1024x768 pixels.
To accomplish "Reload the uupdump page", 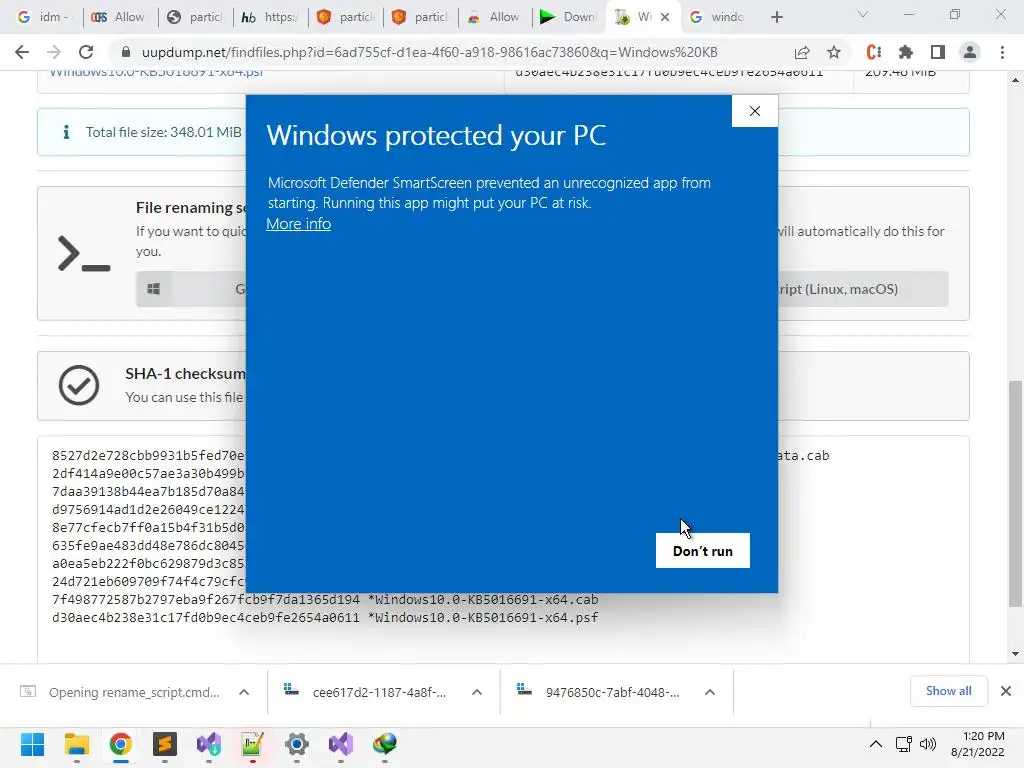I will point(86,52).
